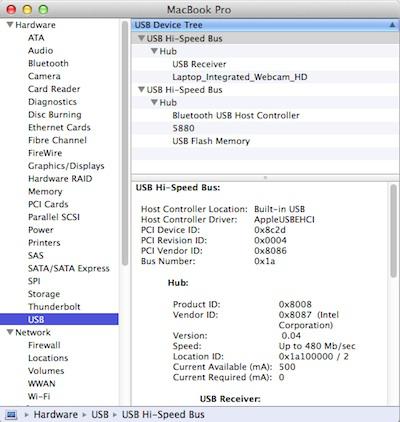Image resolution: width=400 pixels, height=422 pixels.
Task: Show Memory information in the sidebar
Action: [45, 191]
